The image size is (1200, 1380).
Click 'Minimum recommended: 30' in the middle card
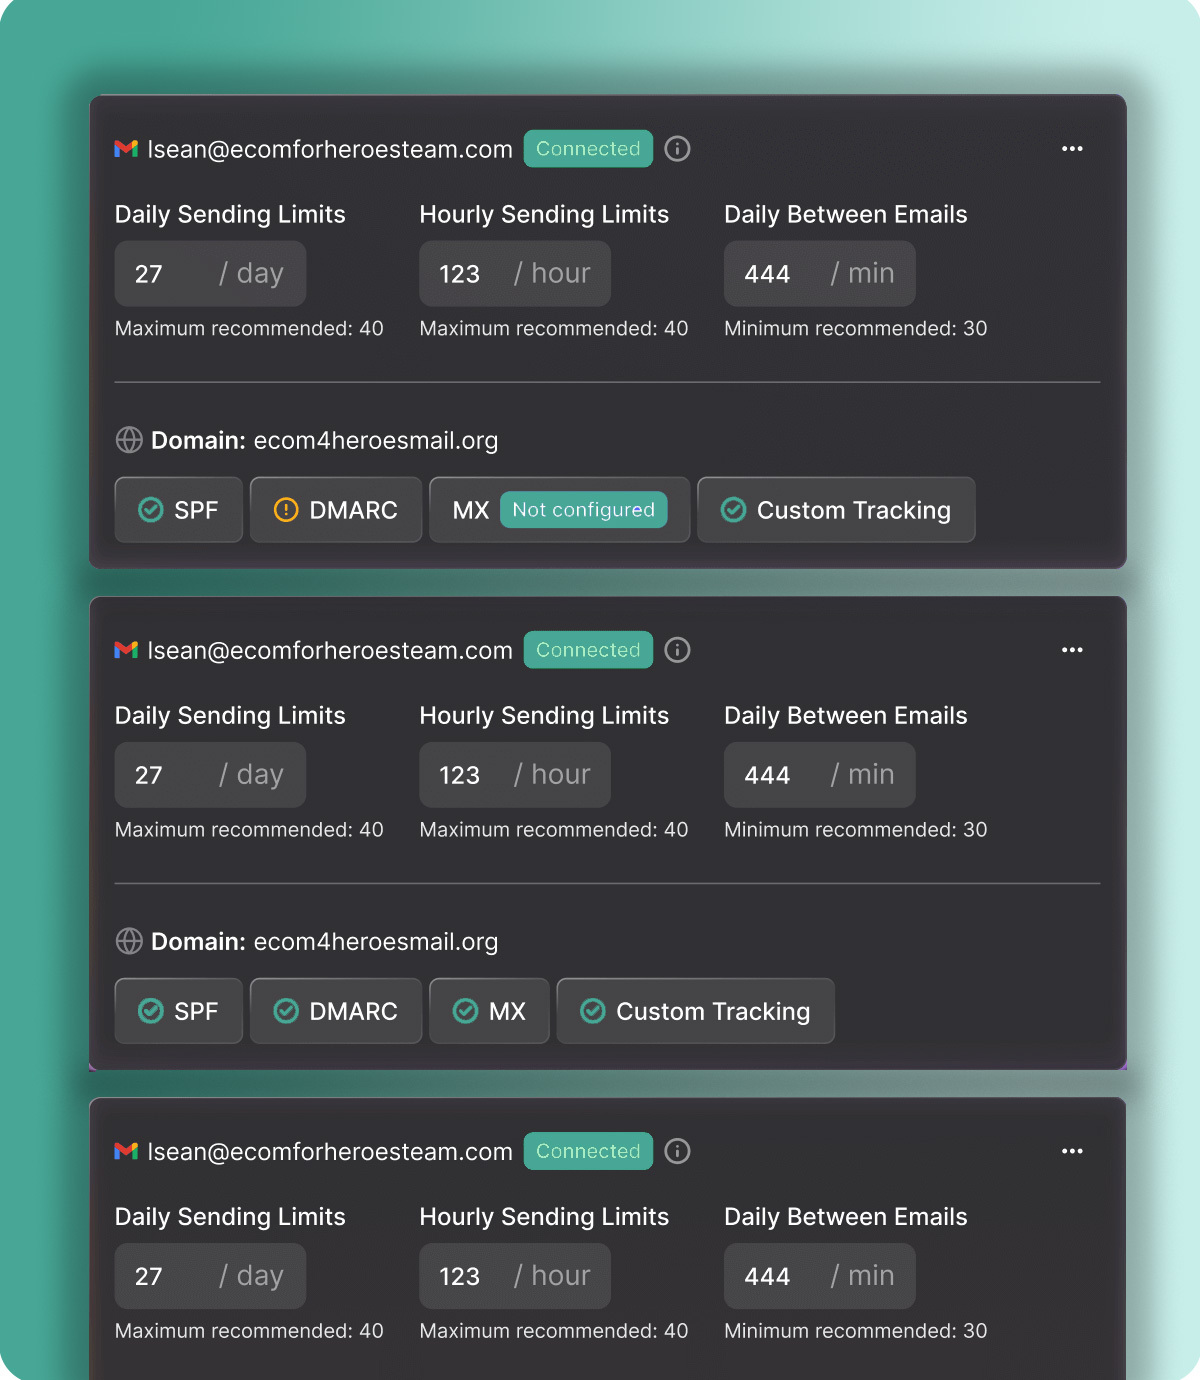[856, 829]
